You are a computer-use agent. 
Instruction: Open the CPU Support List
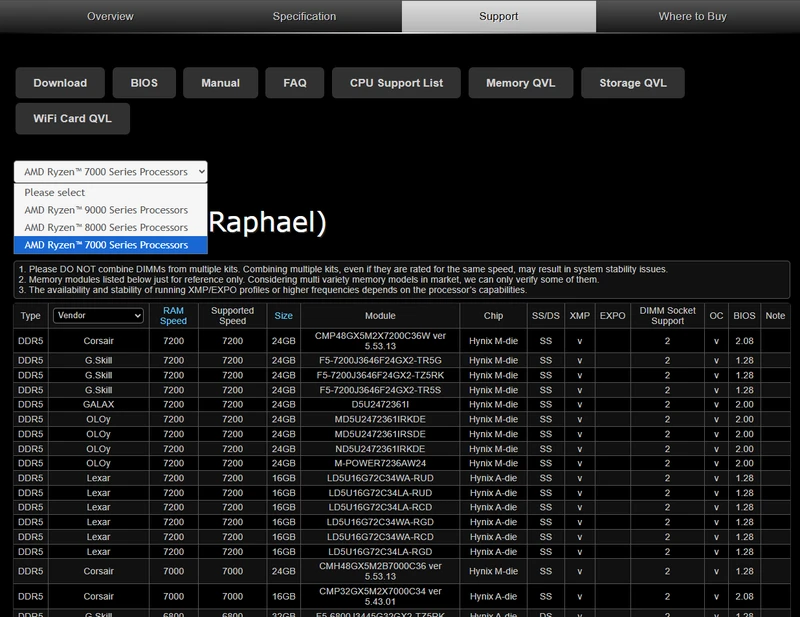(x=396, y=83)
